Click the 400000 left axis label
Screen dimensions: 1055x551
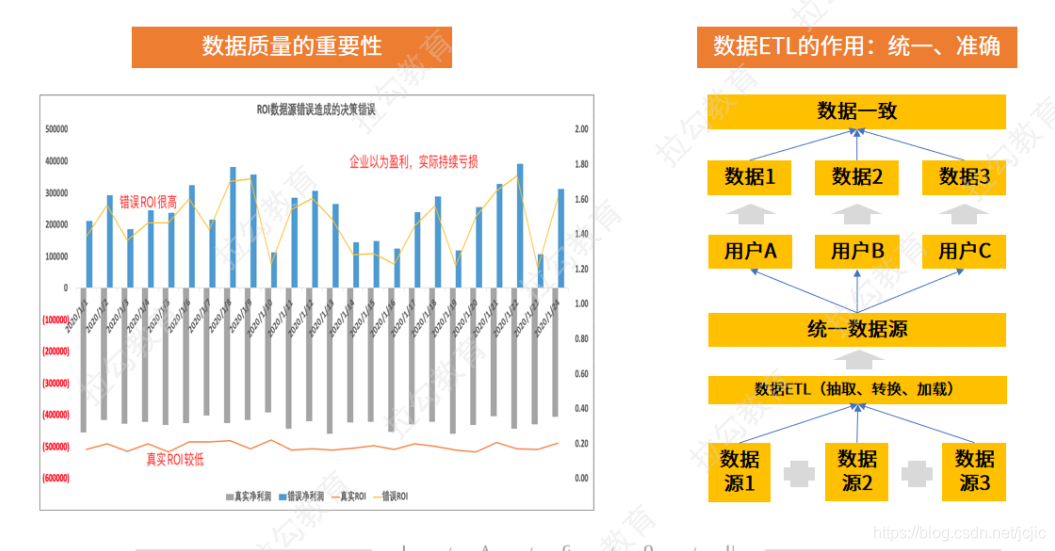(57, 161)
